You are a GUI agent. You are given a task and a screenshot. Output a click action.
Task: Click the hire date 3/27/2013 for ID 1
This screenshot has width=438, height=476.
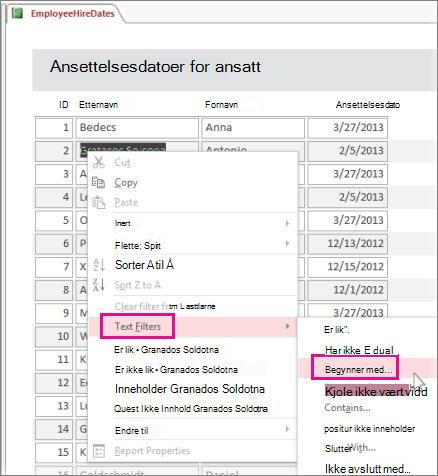[347, 128]
